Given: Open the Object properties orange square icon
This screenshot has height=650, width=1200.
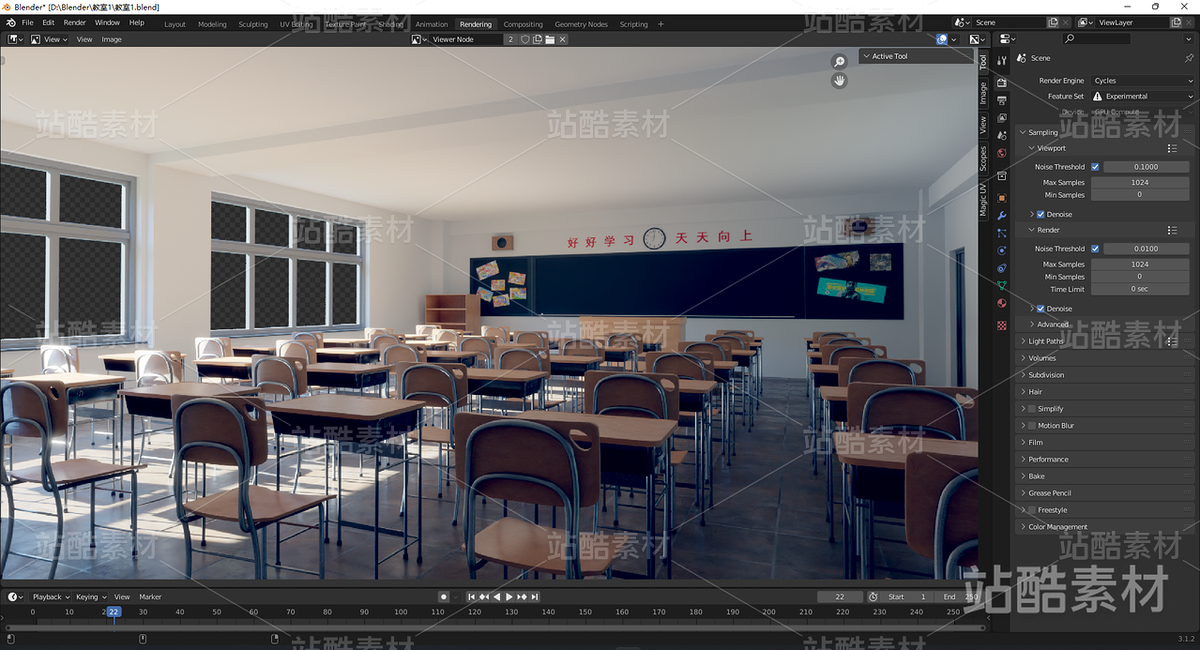Looking at the screenshot, I should point(1002,198).
